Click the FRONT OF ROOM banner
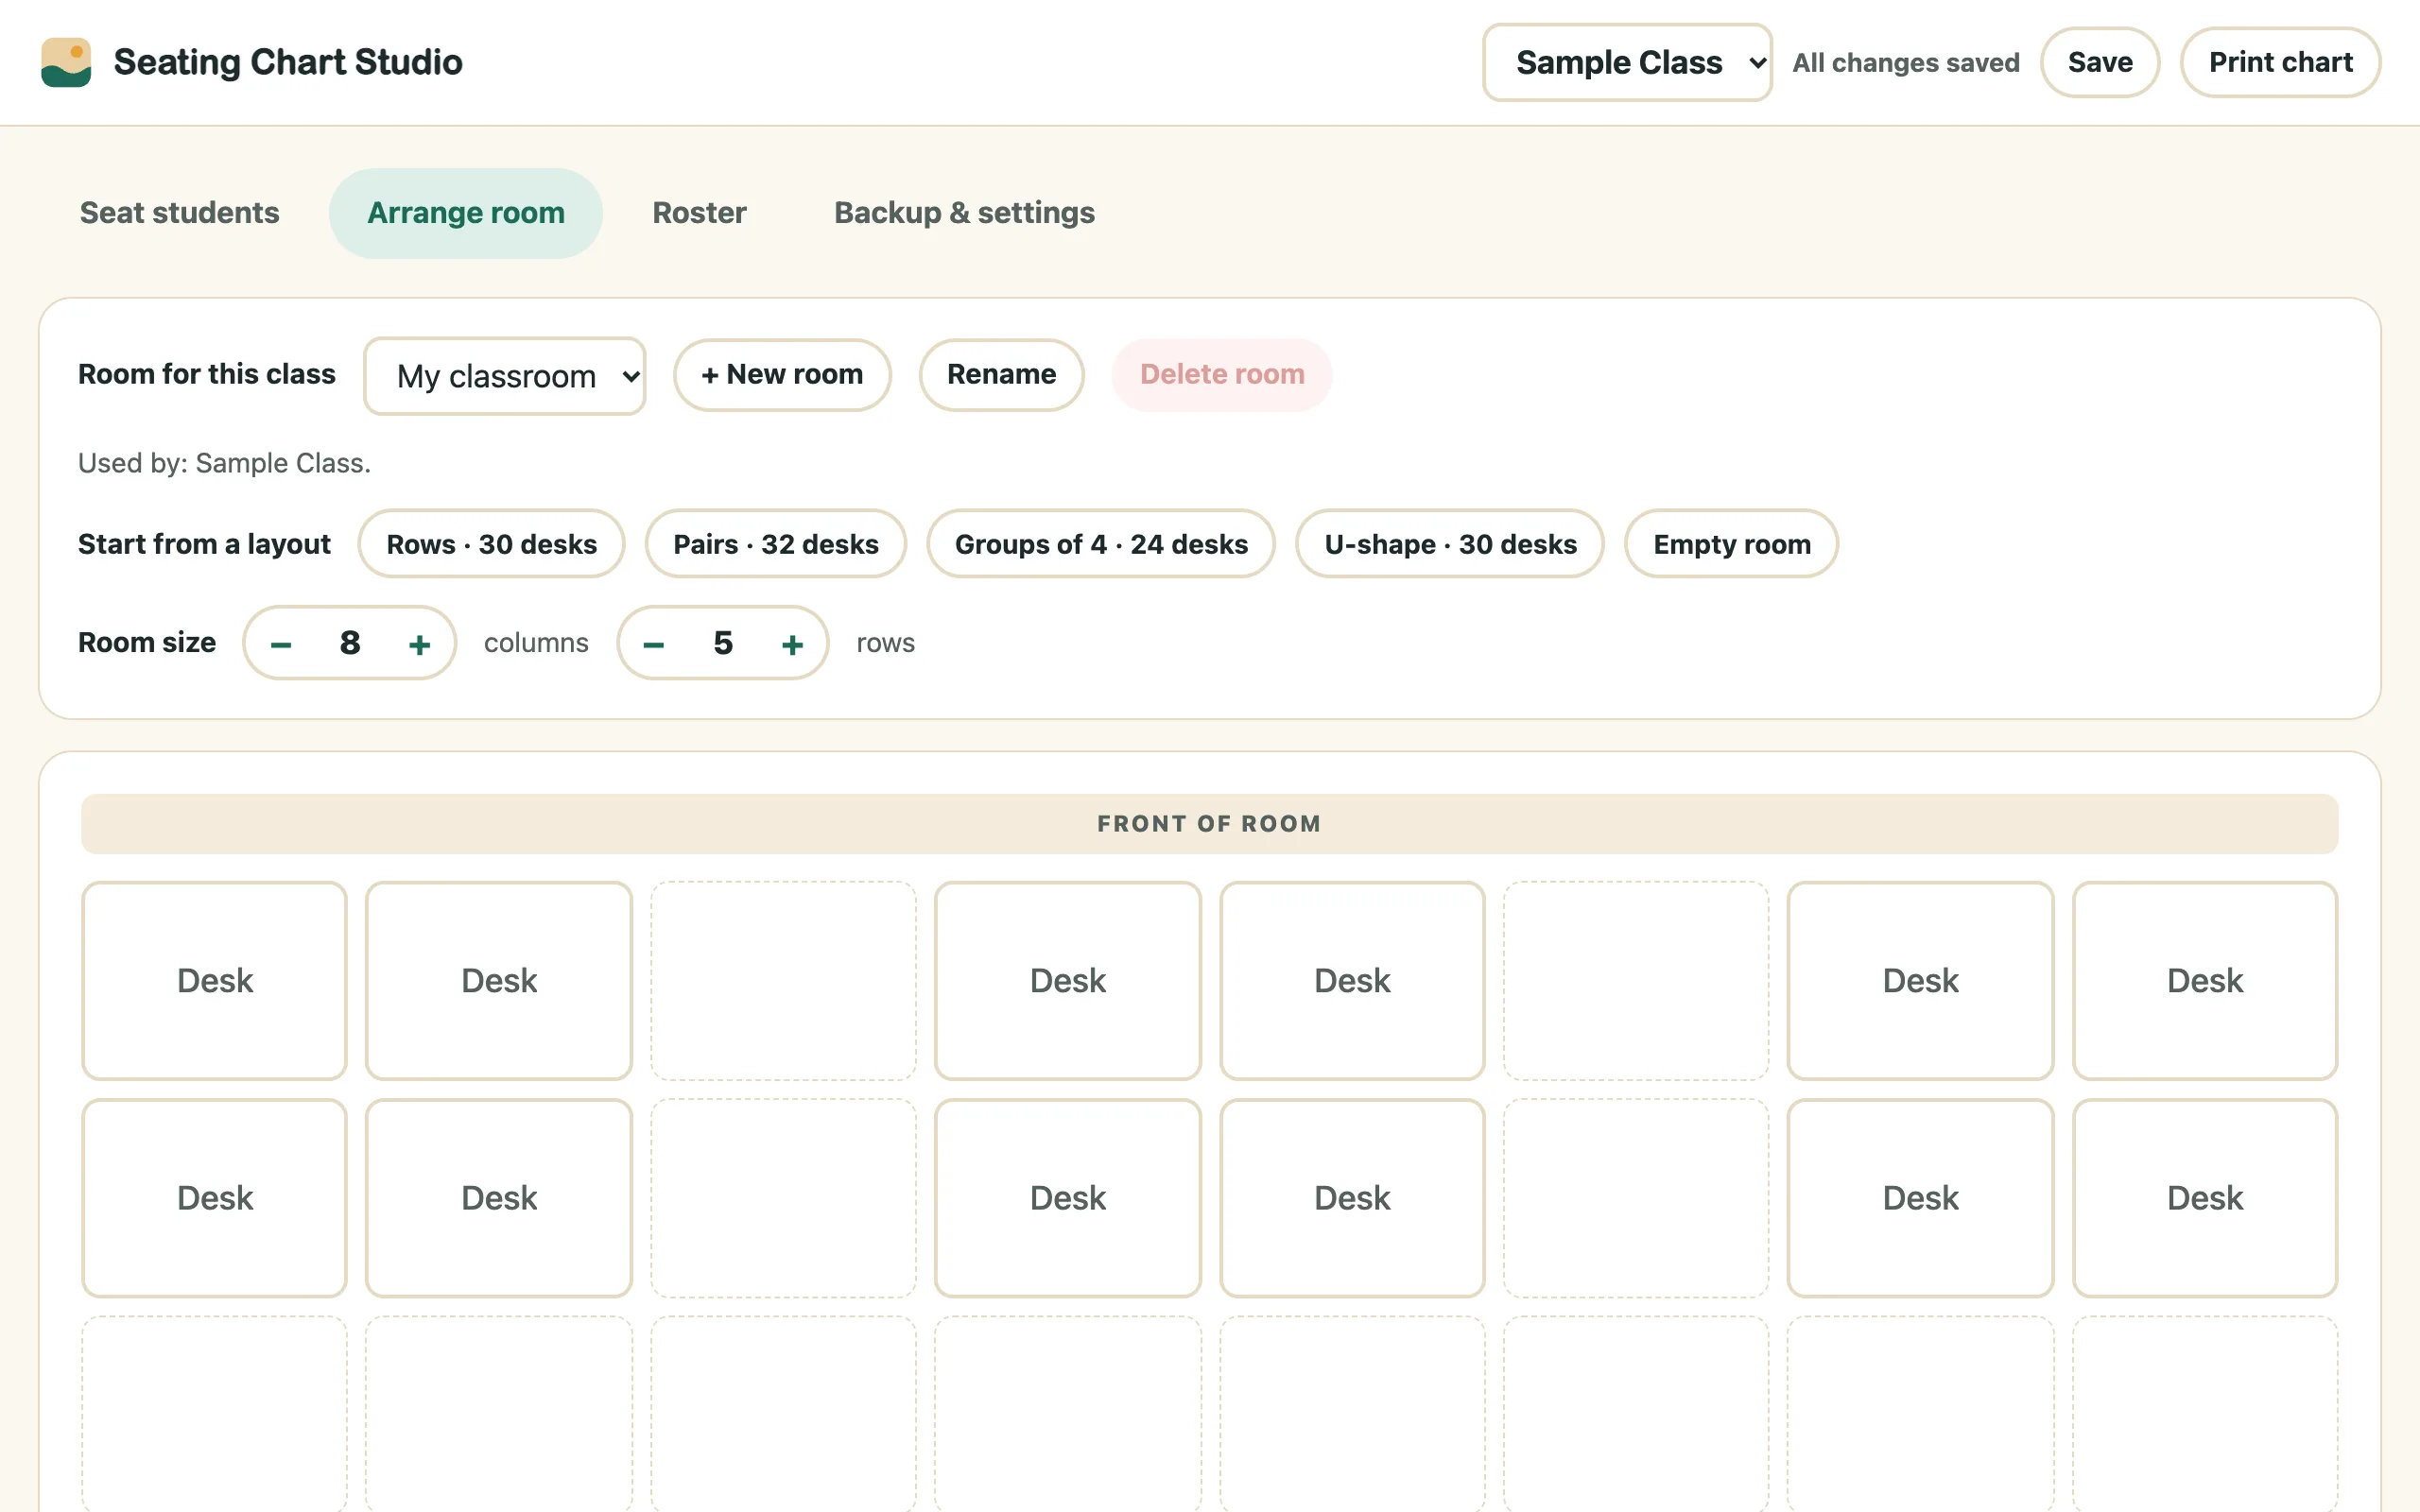This screenshot has width=2420, height=1512. click(x=1210, y=824)
